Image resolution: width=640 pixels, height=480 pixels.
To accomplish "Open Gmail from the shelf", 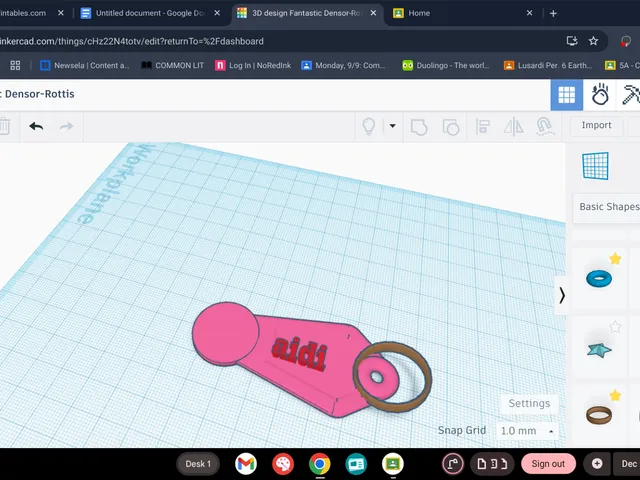I will pos(246,464).
